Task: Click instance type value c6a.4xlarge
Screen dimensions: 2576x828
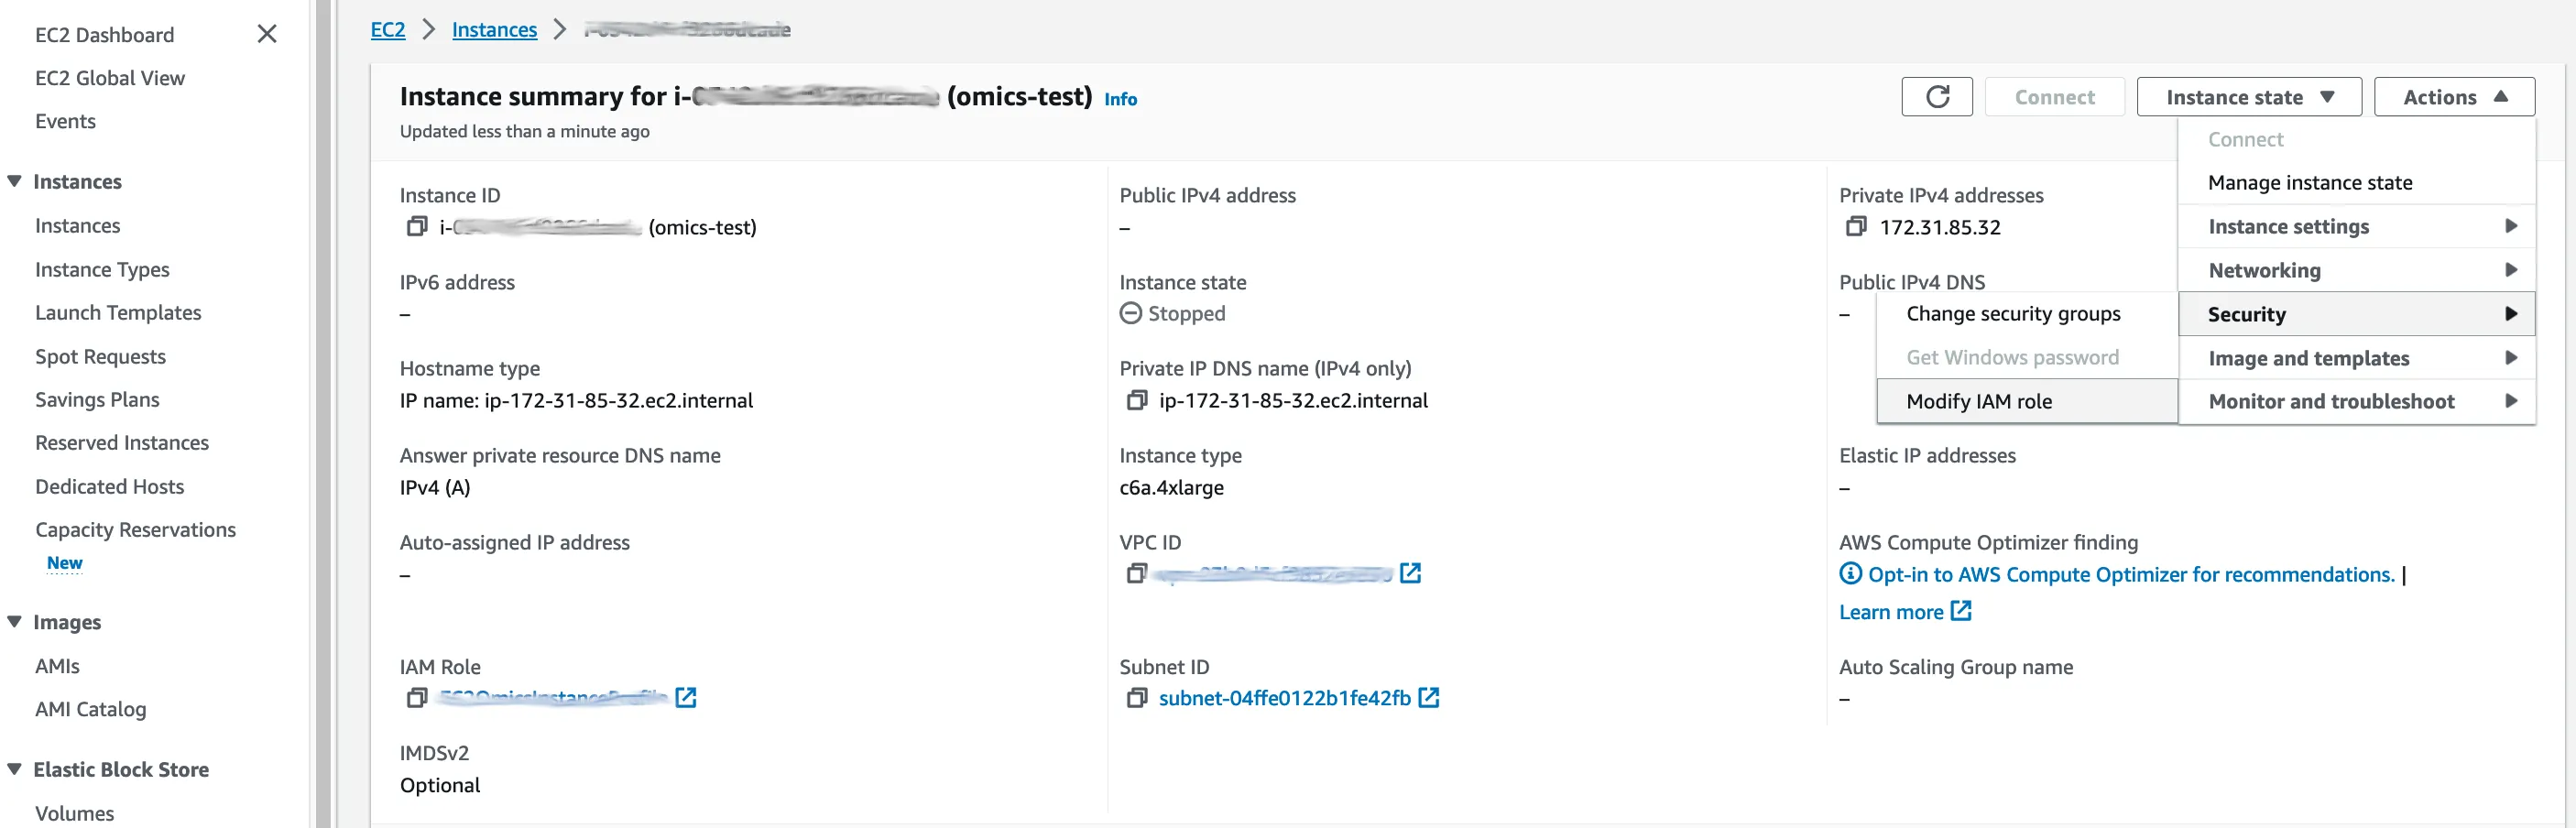Action: pos(1171,487)
